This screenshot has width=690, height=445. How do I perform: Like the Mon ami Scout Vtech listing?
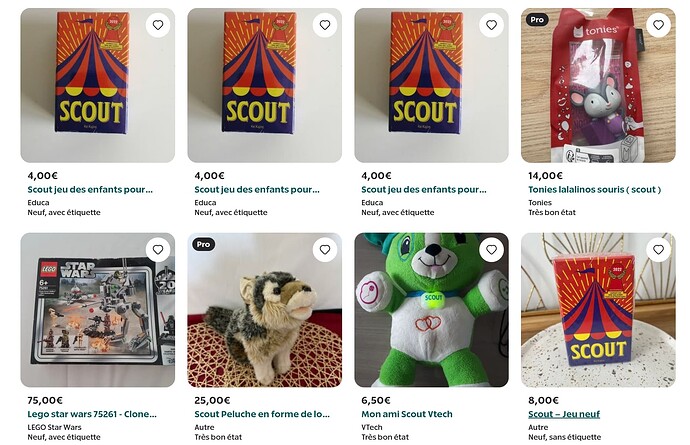click(491, 249)
